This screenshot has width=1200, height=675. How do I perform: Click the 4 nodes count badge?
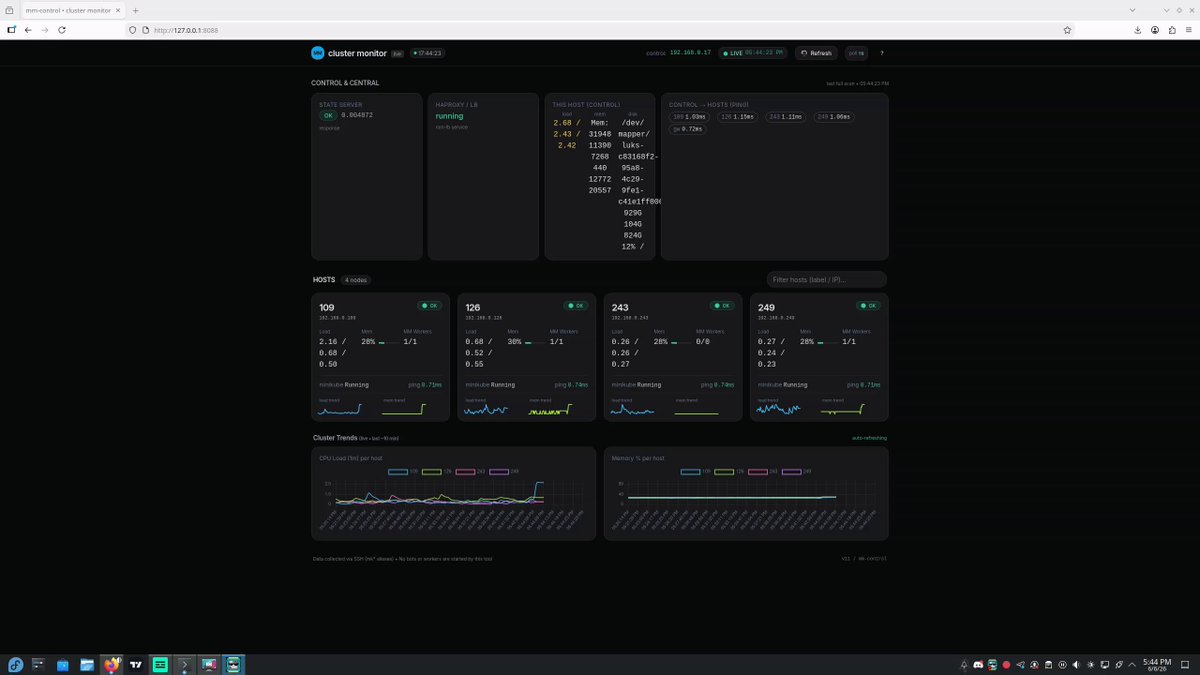point(355,280)
